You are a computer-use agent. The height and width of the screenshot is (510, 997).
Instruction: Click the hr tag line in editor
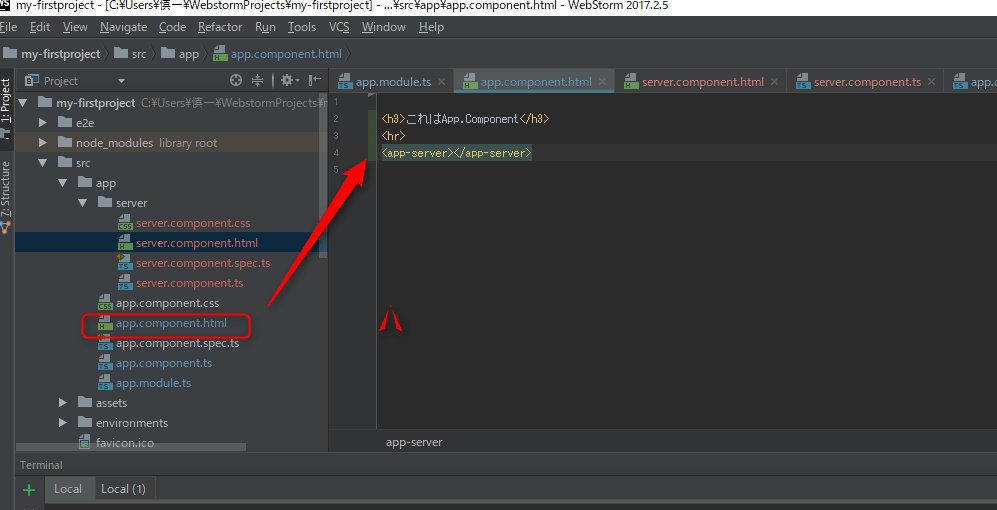(393, 136)
